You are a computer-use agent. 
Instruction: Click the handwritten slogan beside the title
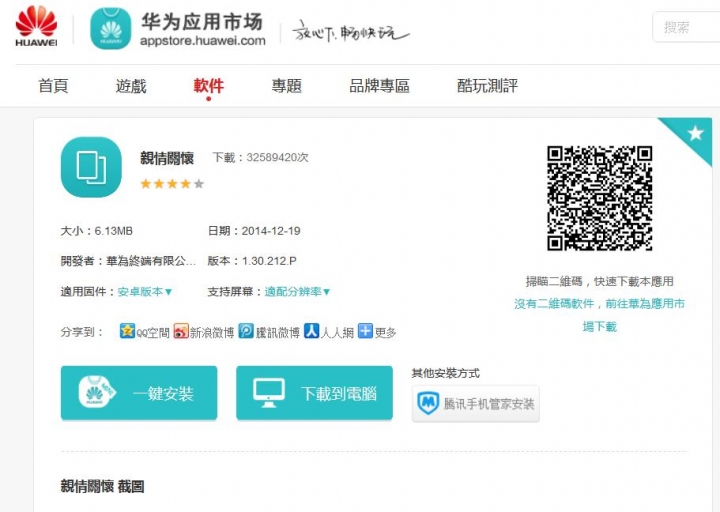350,31
